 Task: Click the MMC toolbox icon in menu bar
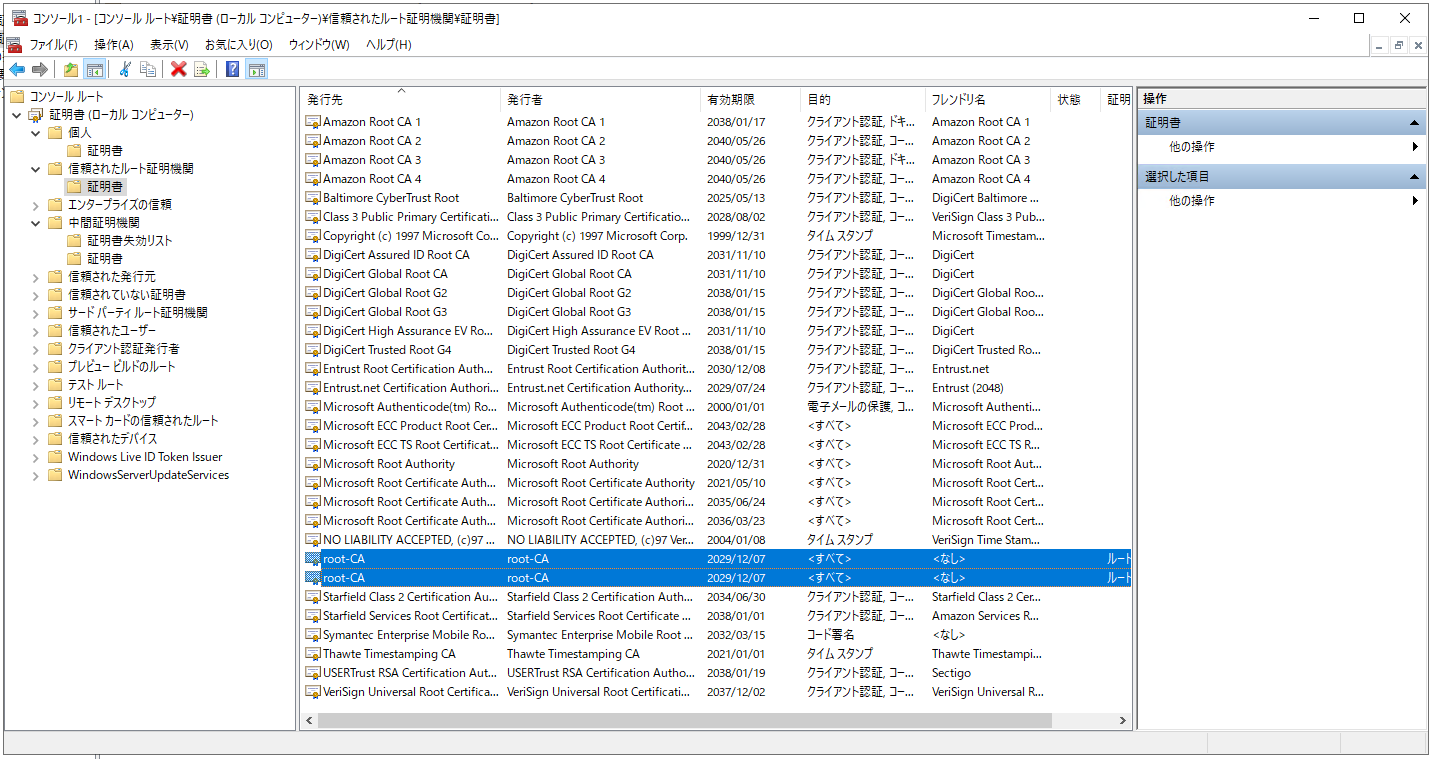click(x=14, y=44)
